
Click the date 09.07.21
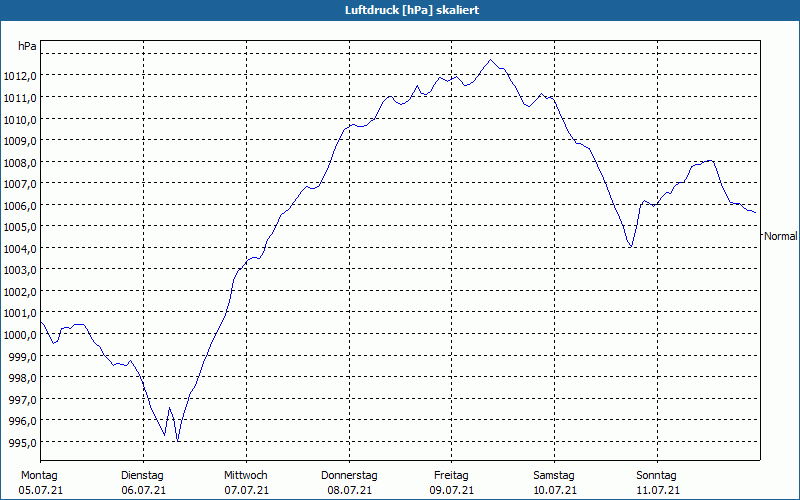452,491
